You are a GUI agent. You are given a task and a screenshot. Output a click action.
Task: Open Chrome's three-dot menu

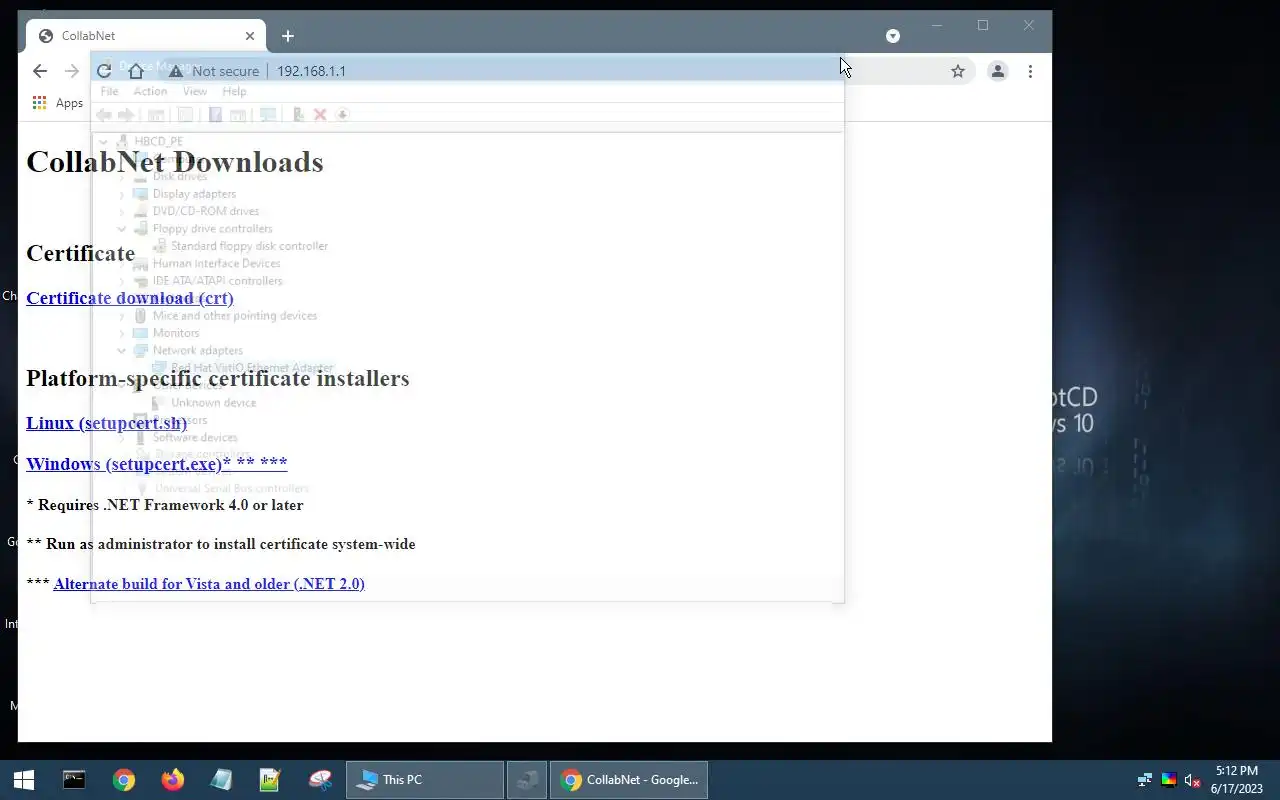(1030, 71)
